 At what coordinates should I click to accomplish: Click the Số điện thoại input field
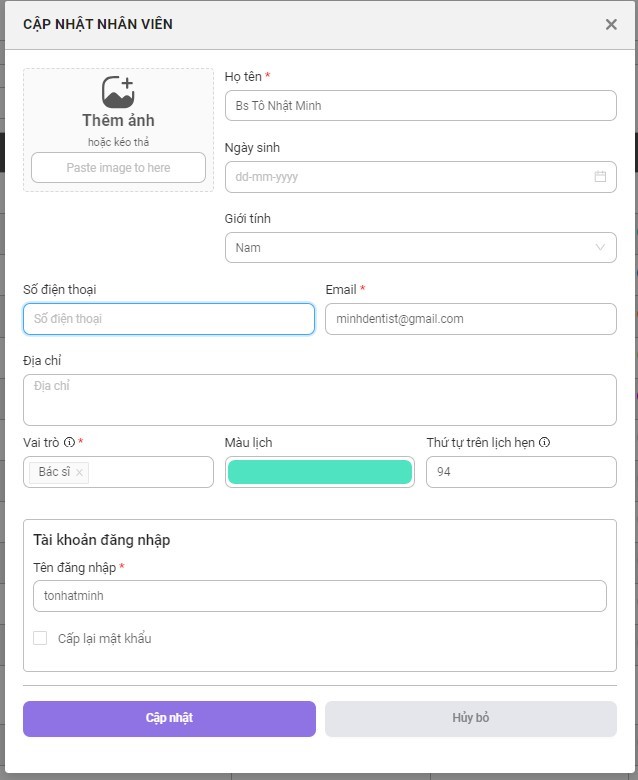click(x=169, y=319)
